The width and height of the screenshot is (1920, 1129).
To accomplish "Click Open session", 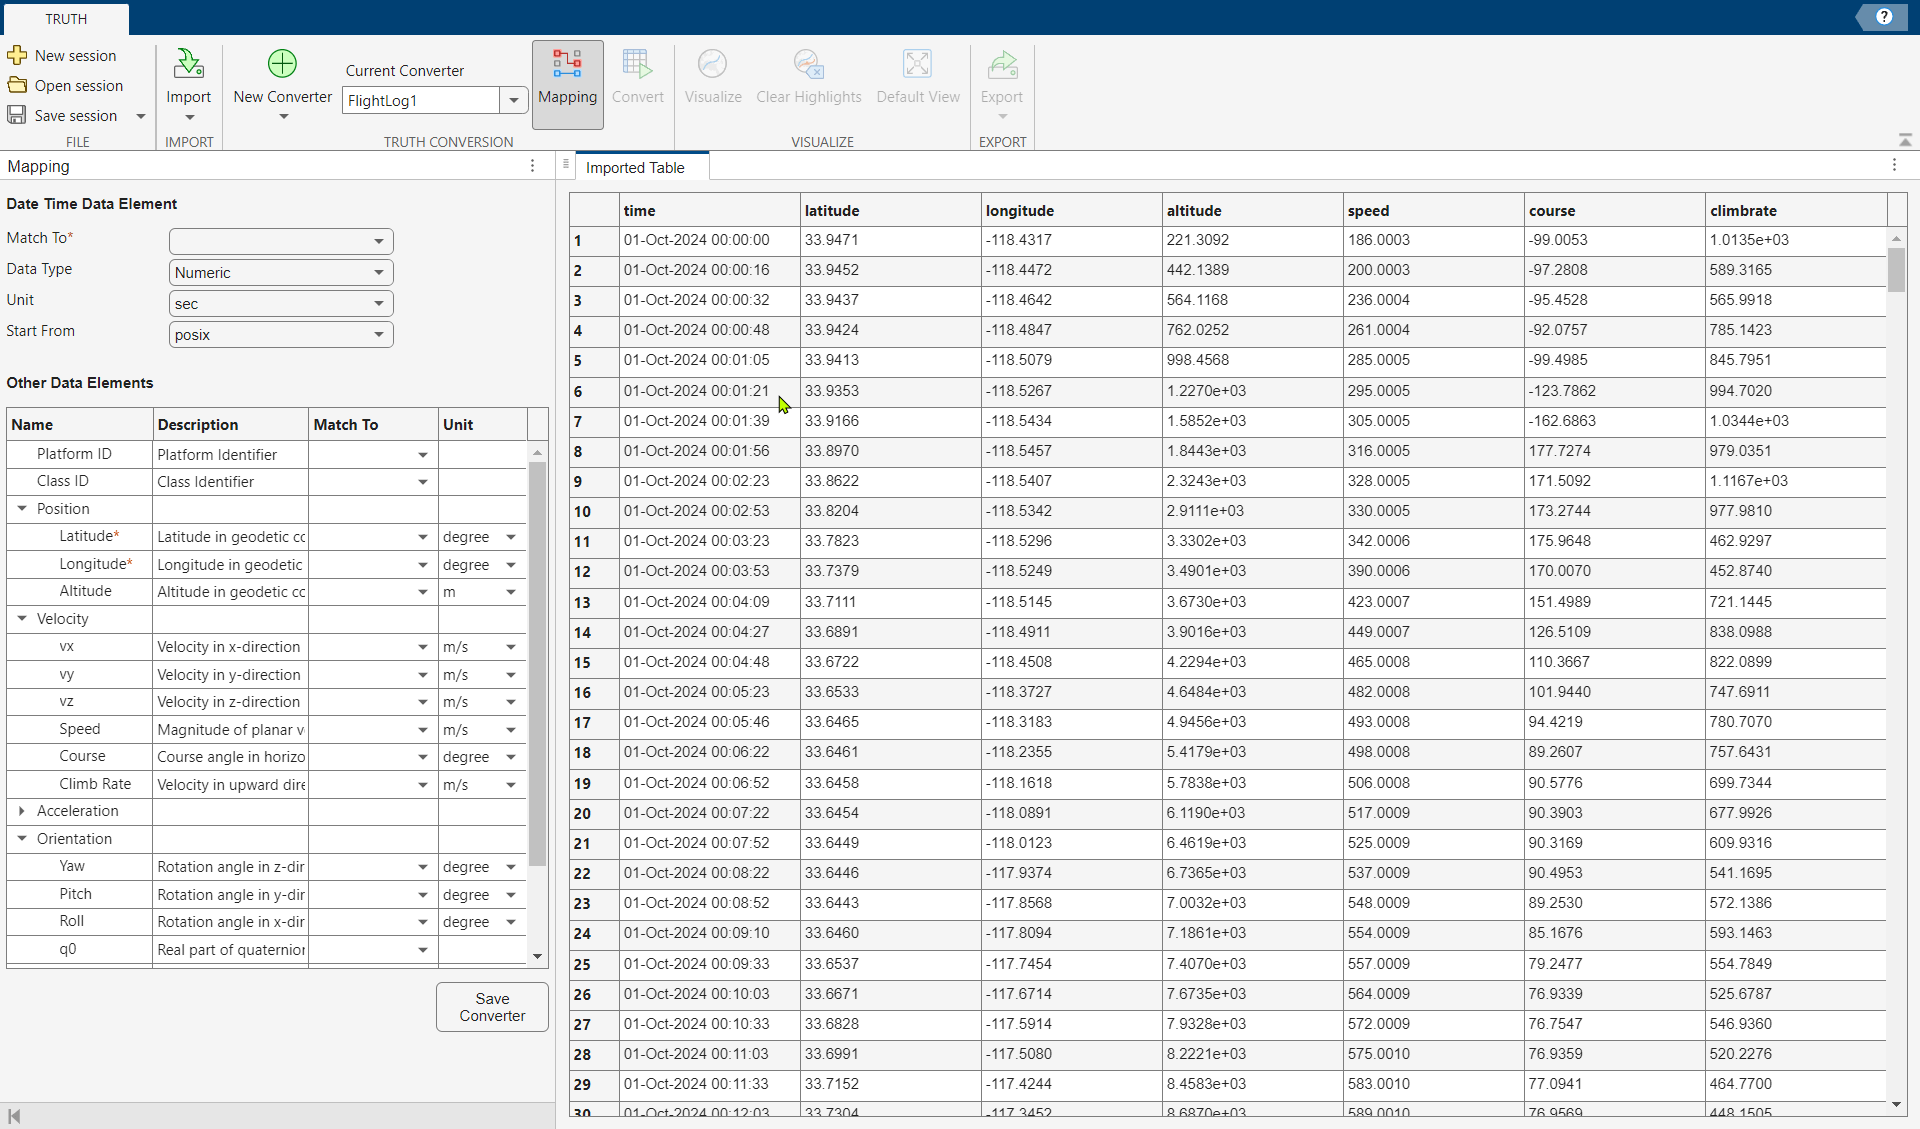I will [x=78, y=86].
